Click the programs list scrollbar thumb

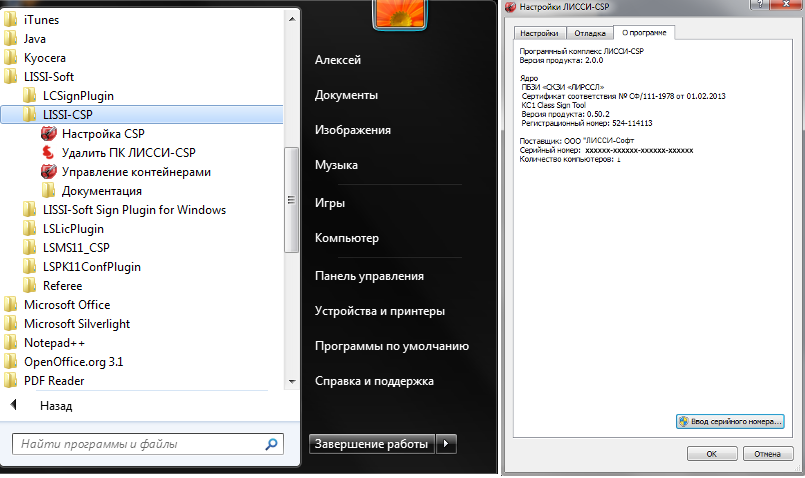tap(292, 200)
